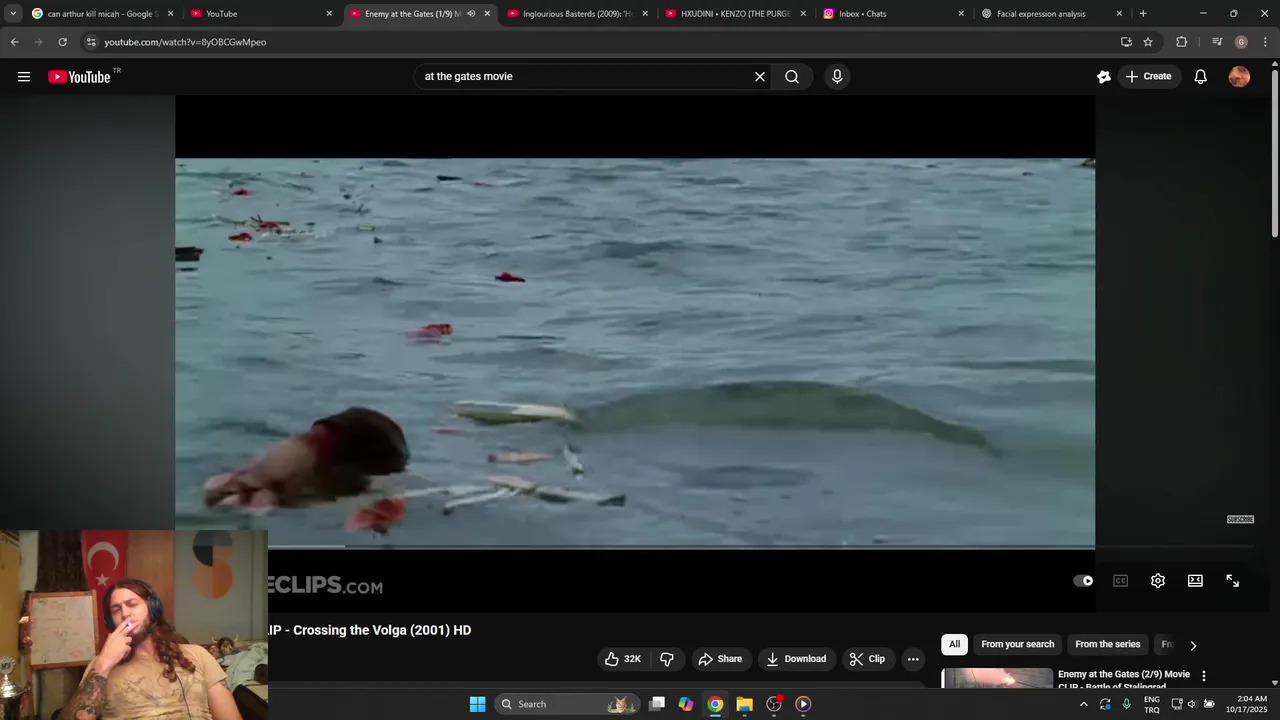Image resolution: width=1280 pixels, height=720 pixels.
Task: Share the video
Action: point(720,659)
